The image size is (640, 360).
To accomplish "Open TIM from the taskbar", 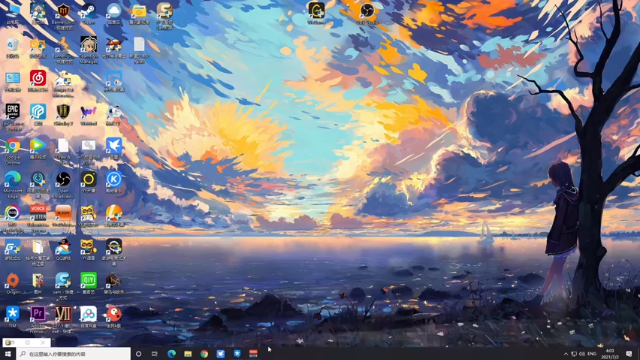I will (237, 354).
